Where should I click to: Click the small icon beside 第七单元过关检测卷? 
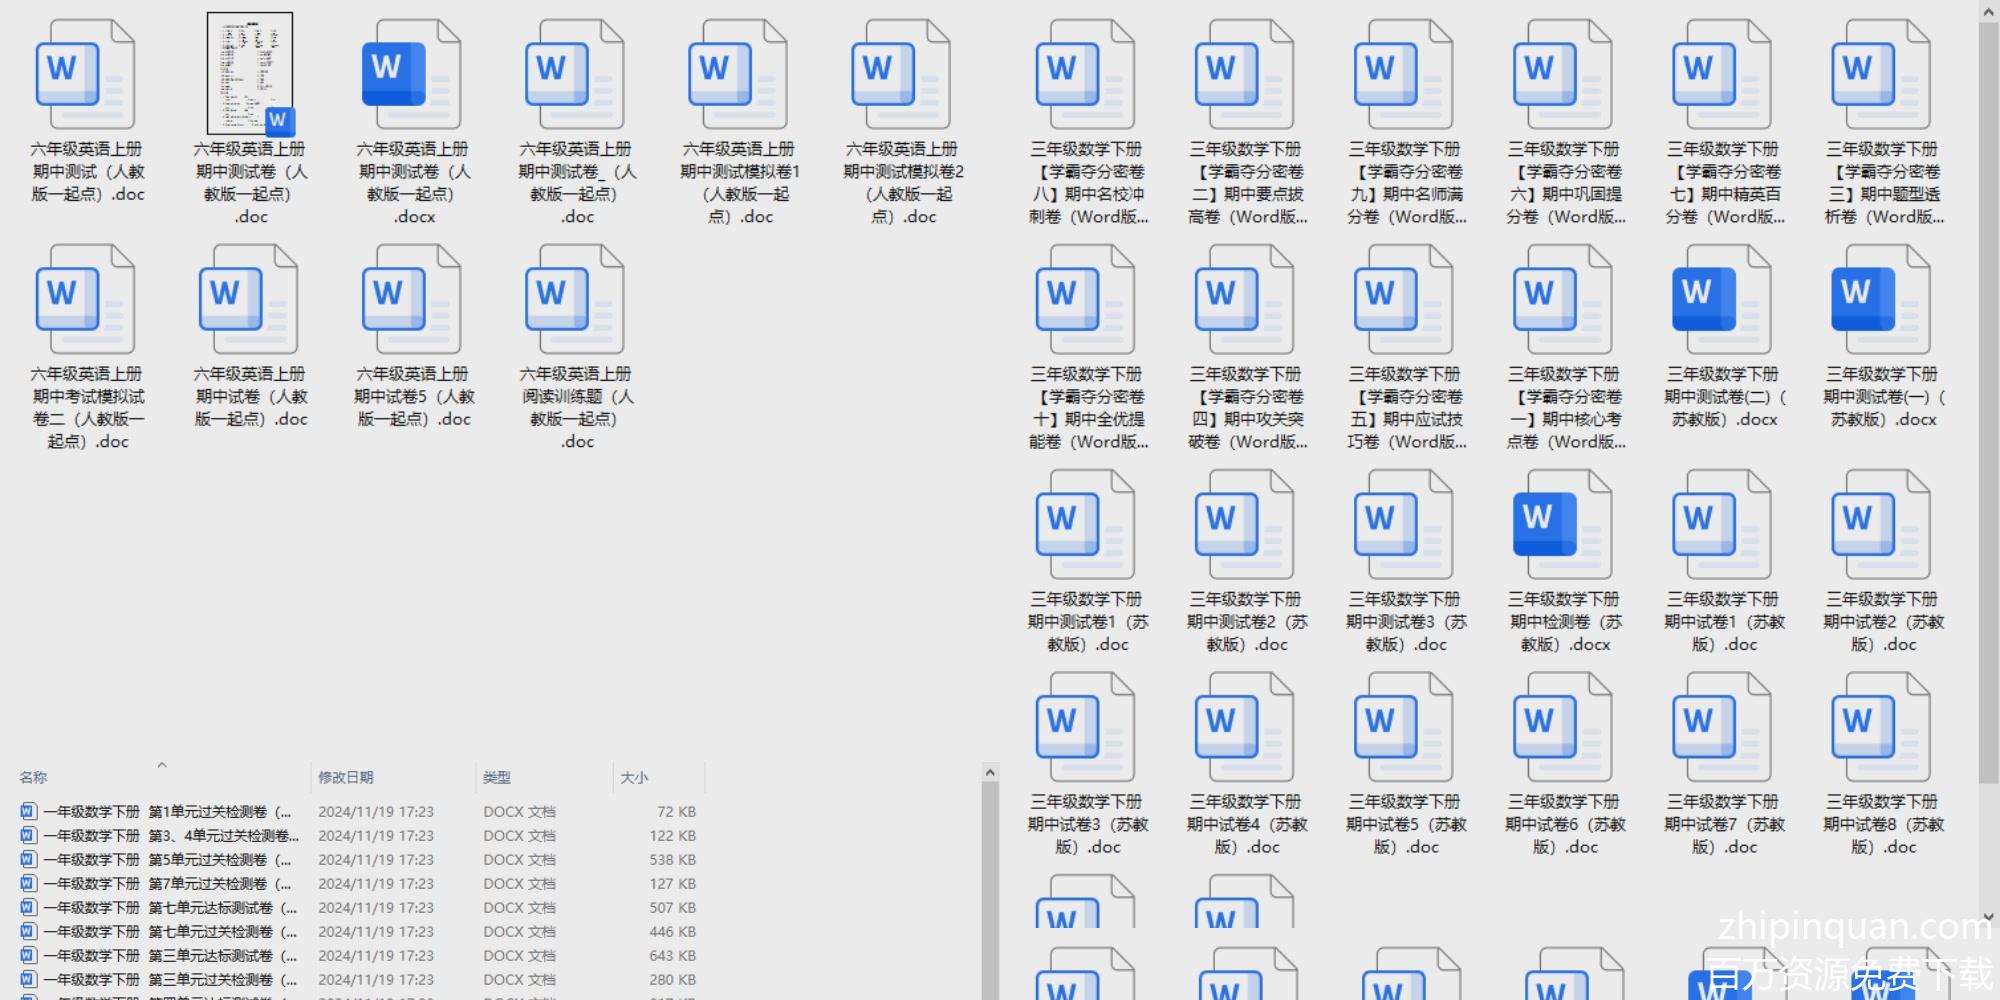28,932
